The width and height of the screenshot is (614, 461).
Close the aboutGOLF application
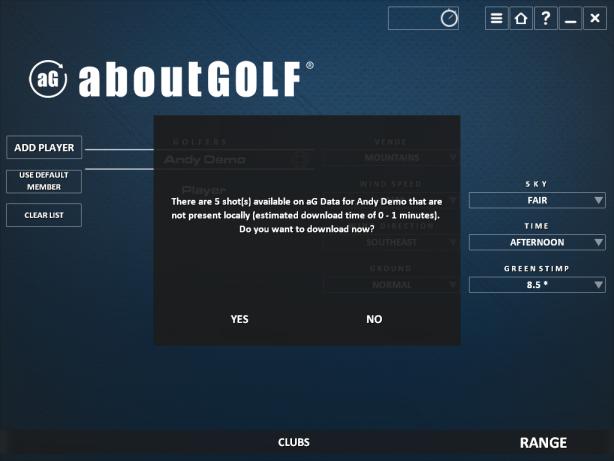[x=595, y=18]
